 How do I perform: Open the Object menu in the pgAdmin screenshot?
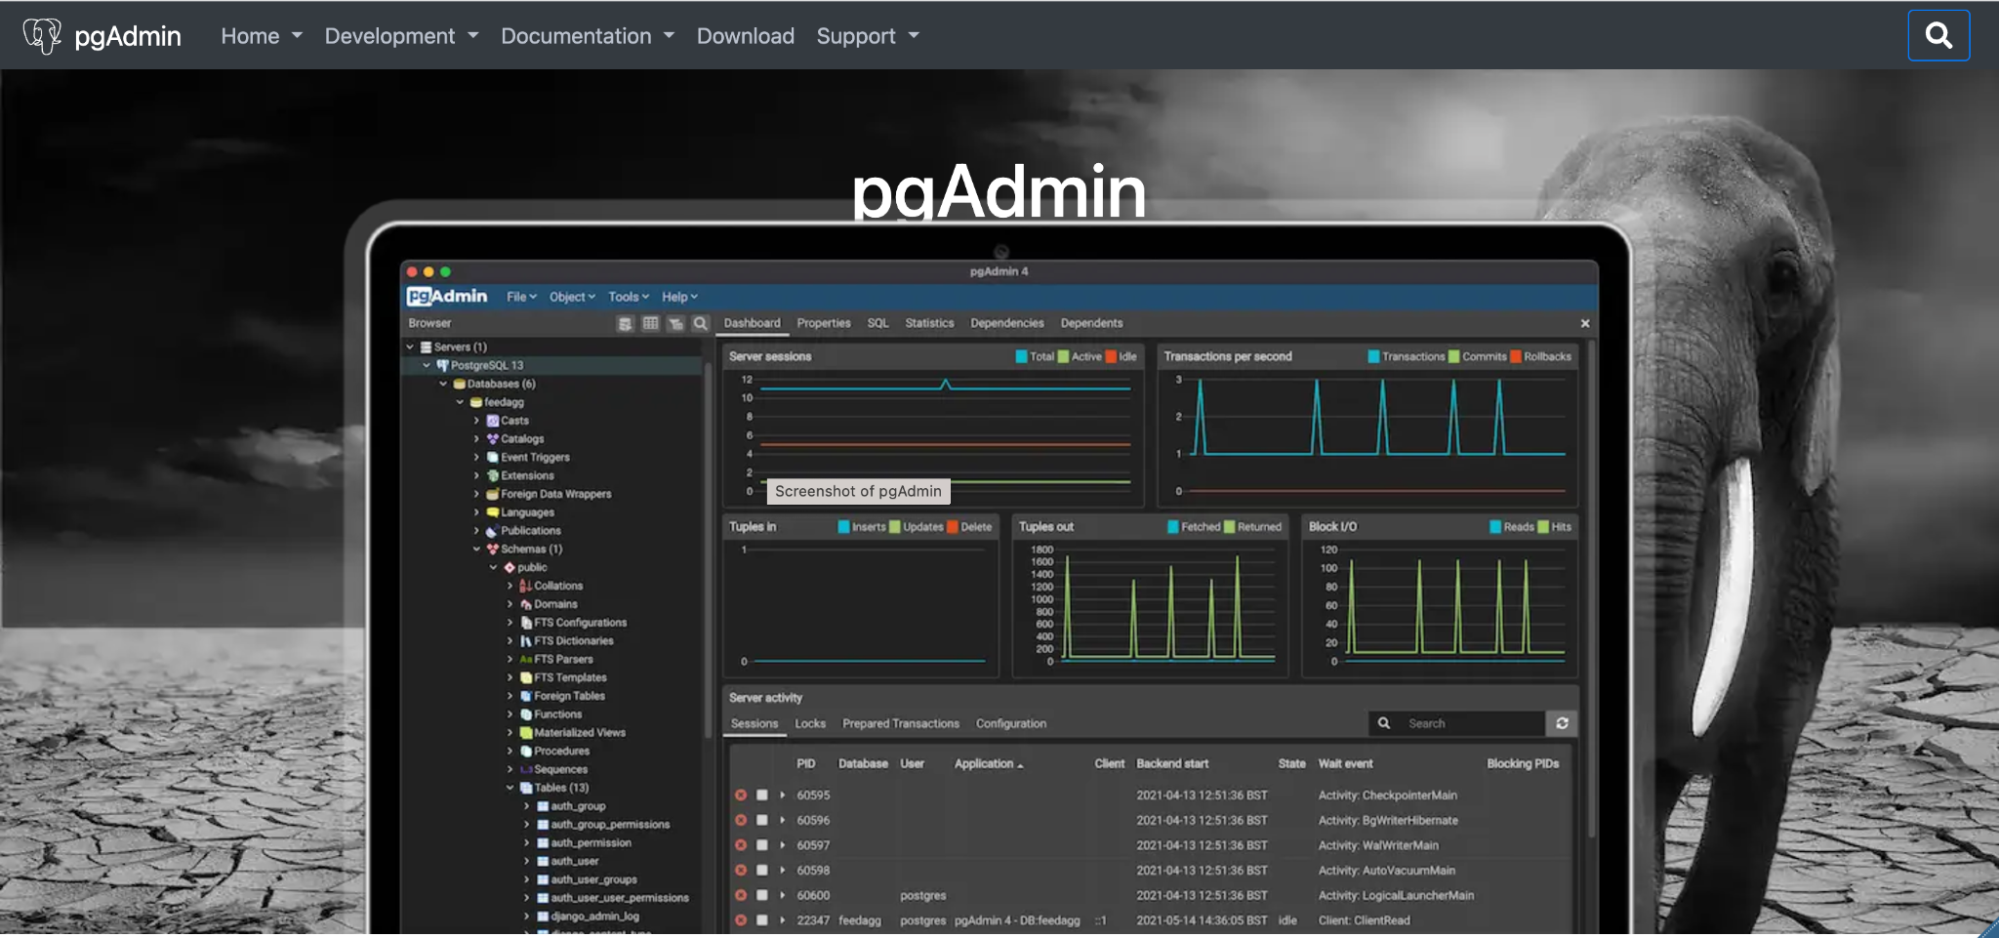pyautogui.click(x=572, y=297)
